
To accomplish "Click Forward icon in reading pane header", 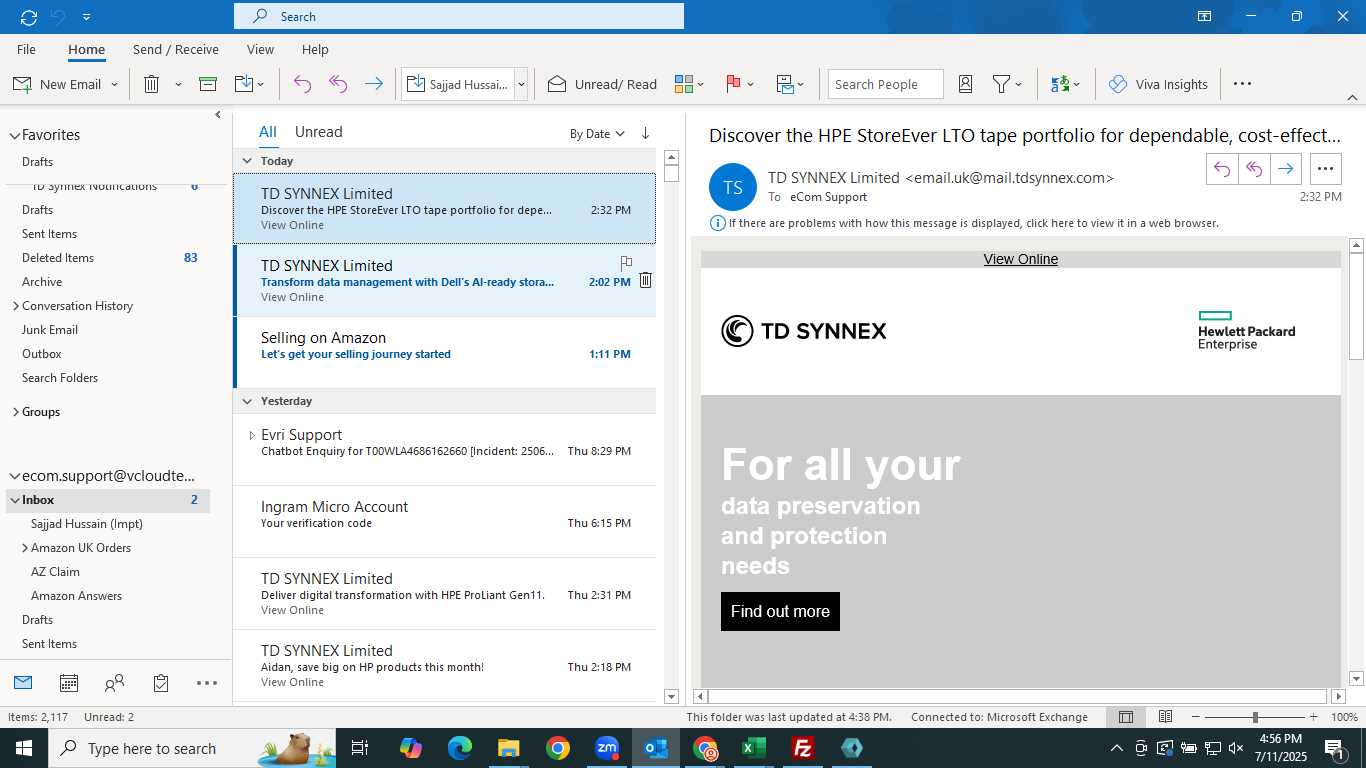I will tap(1286, 169).
